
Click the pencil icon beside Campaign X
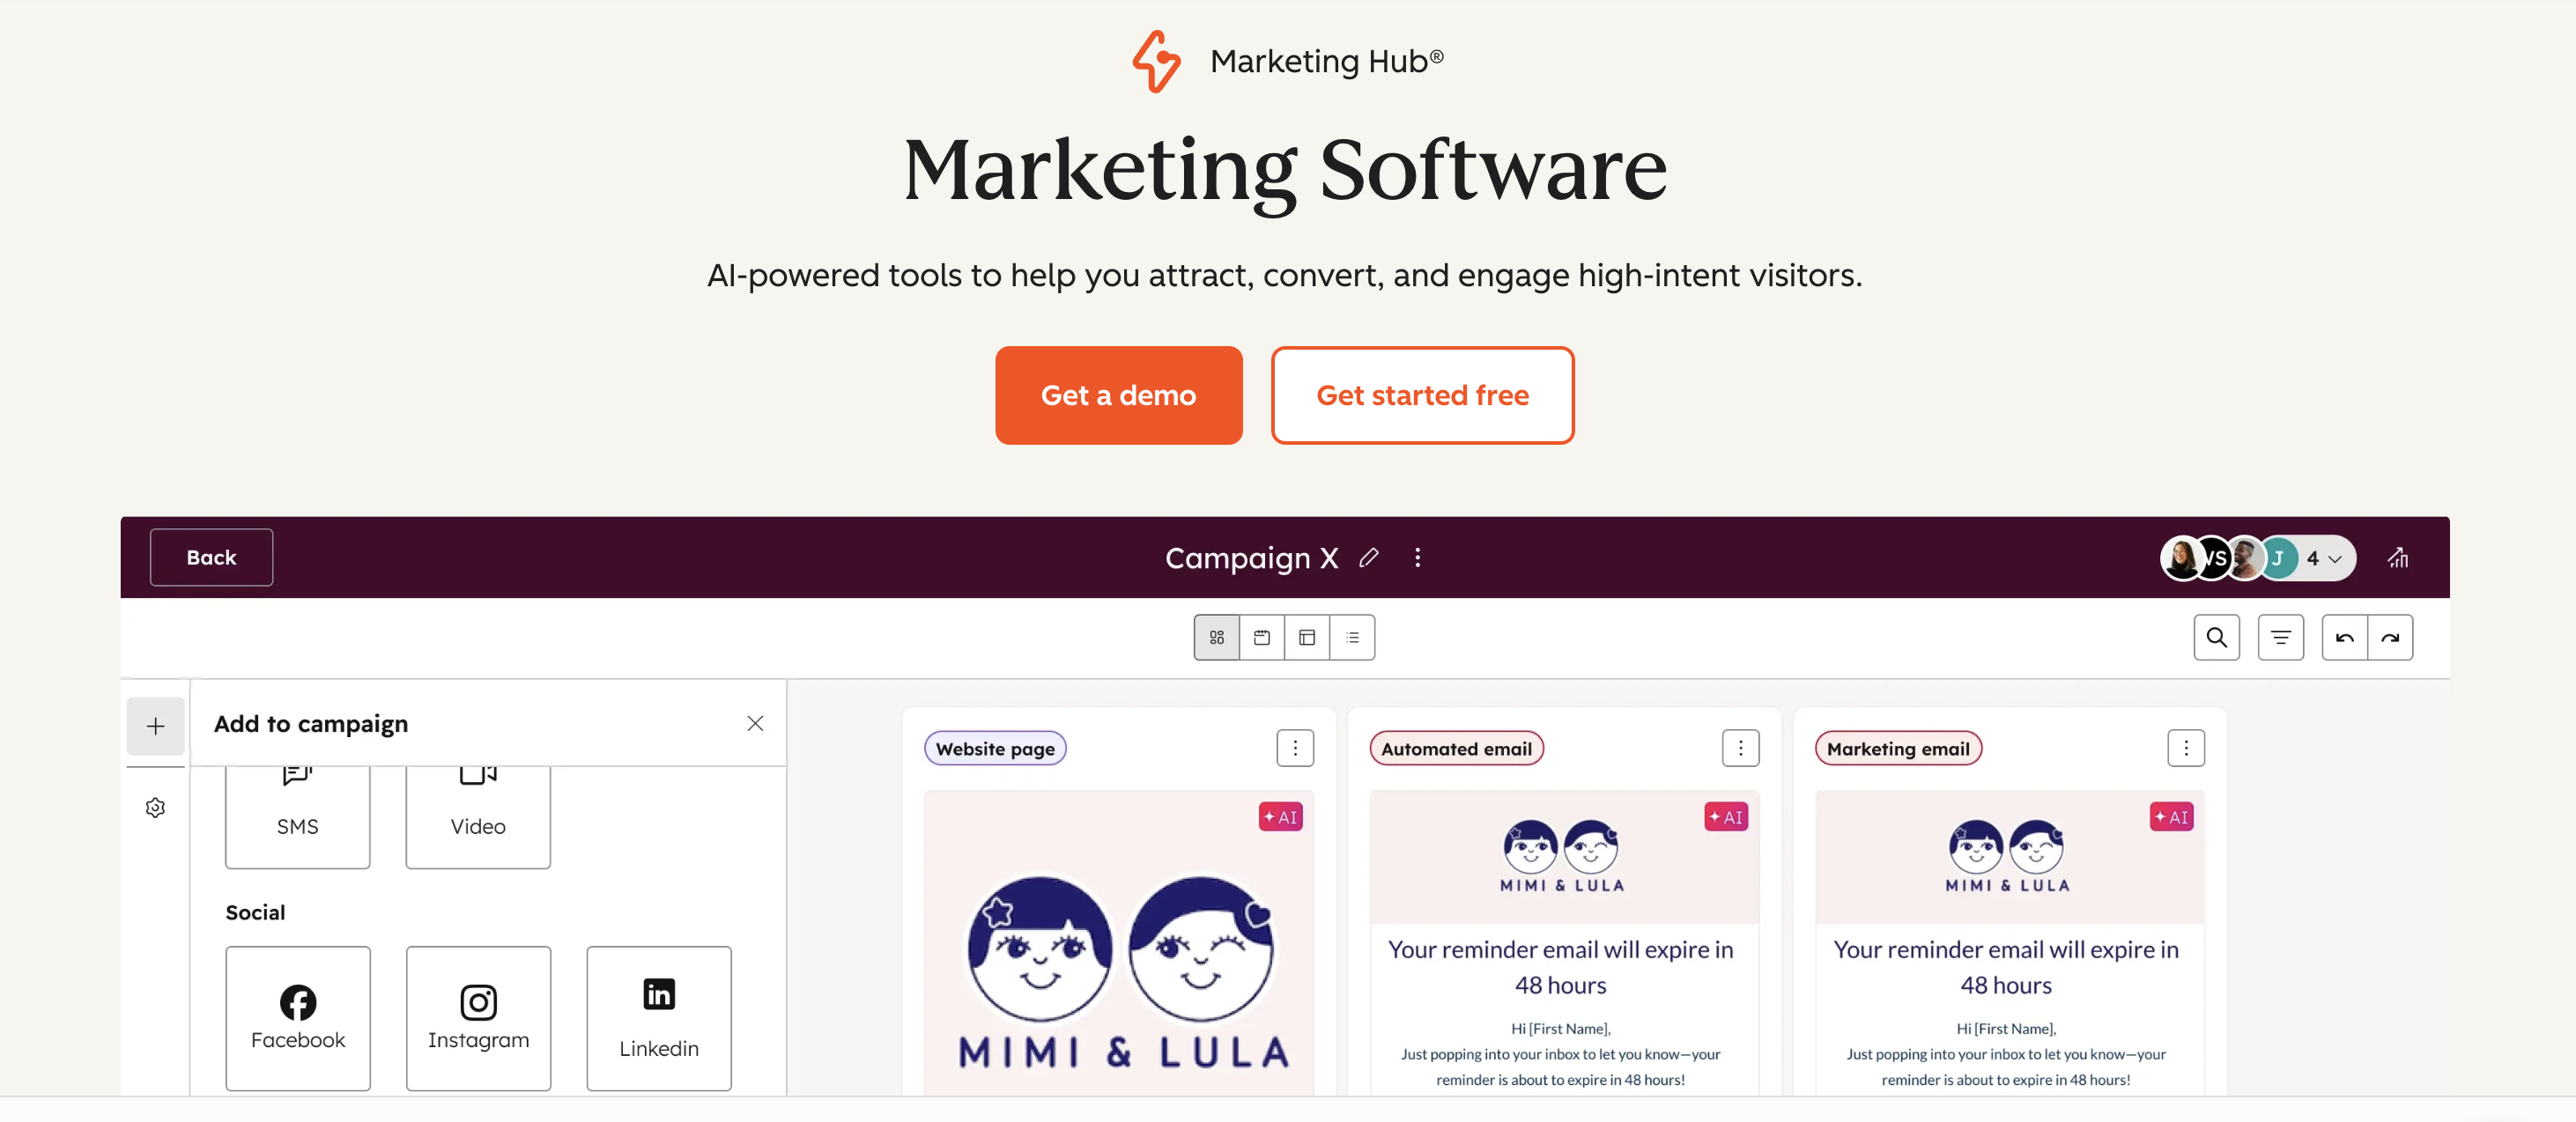pos(1369,558)
